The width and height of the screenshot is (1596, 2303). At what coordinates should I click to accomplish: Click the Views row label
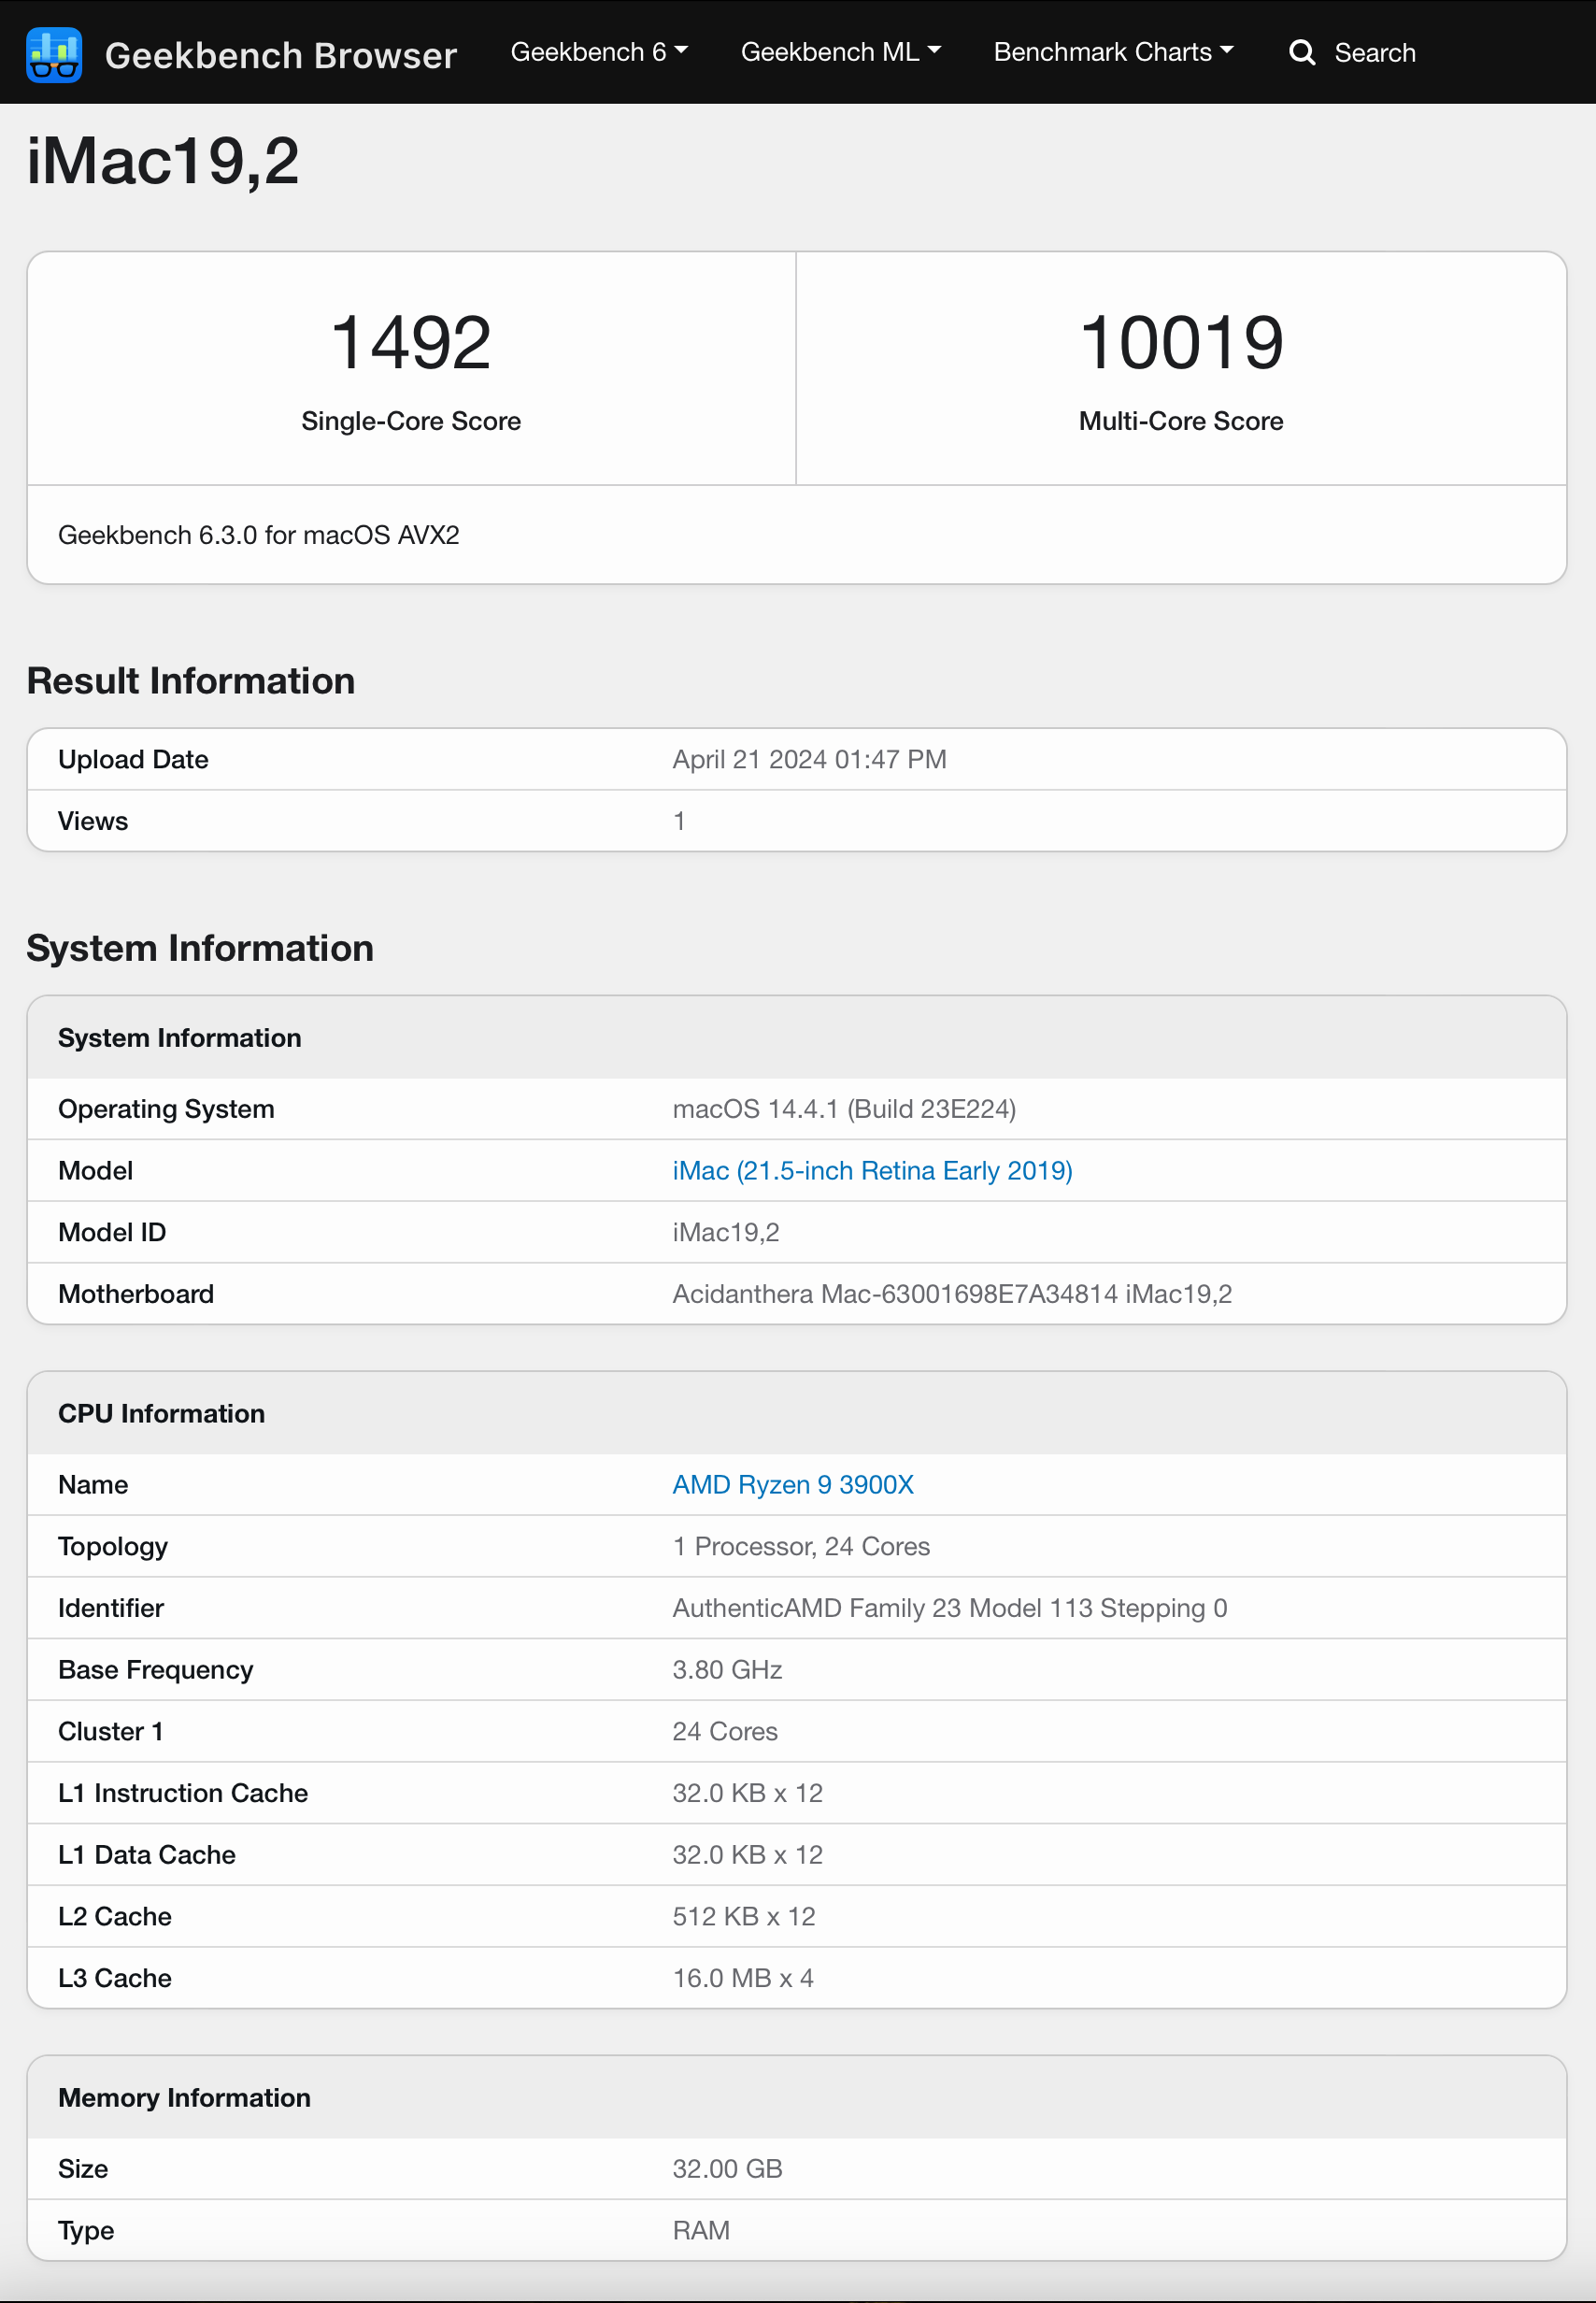coord(93,821)
